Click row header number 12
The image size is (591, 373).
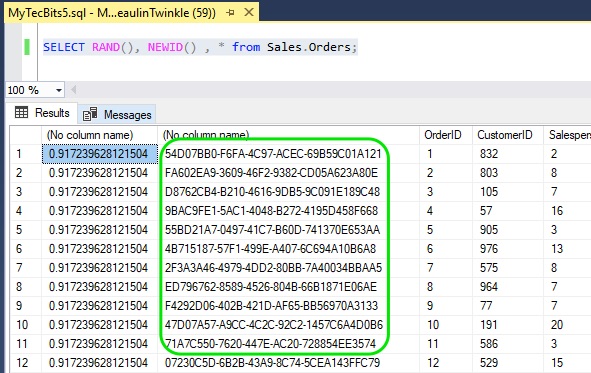[25, 363]
